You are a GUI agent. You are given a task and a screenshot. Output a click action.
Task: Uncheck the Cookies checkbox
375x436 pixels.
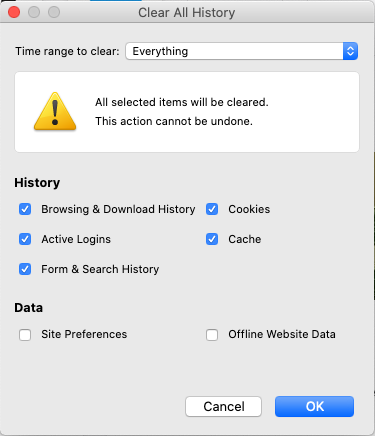[x=212, y=209]
